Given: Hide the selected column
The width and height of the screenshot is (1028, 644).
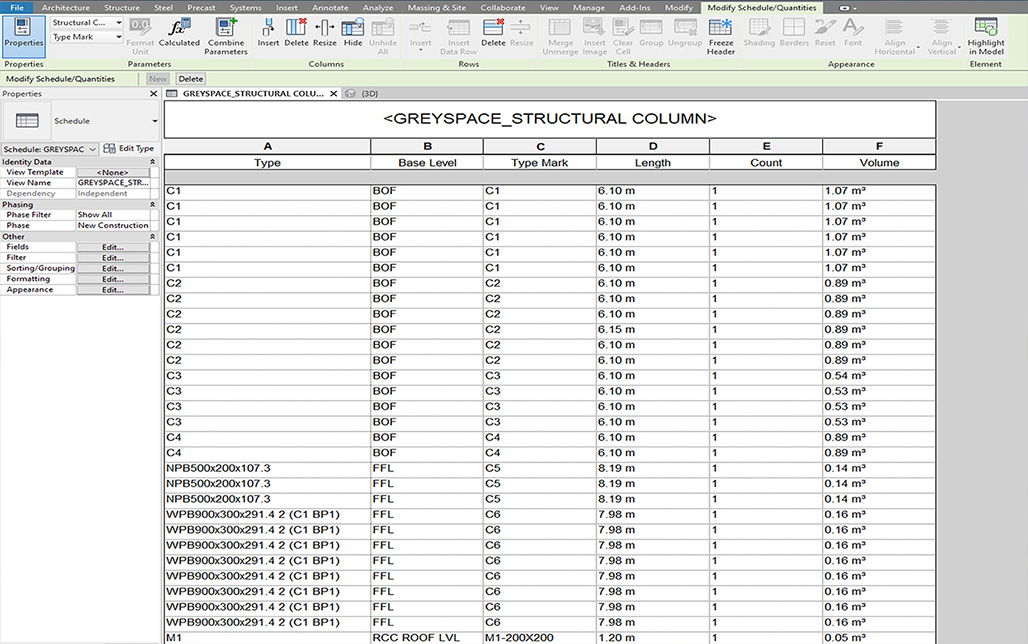Looking at the screenshot, I should [353, 33].
